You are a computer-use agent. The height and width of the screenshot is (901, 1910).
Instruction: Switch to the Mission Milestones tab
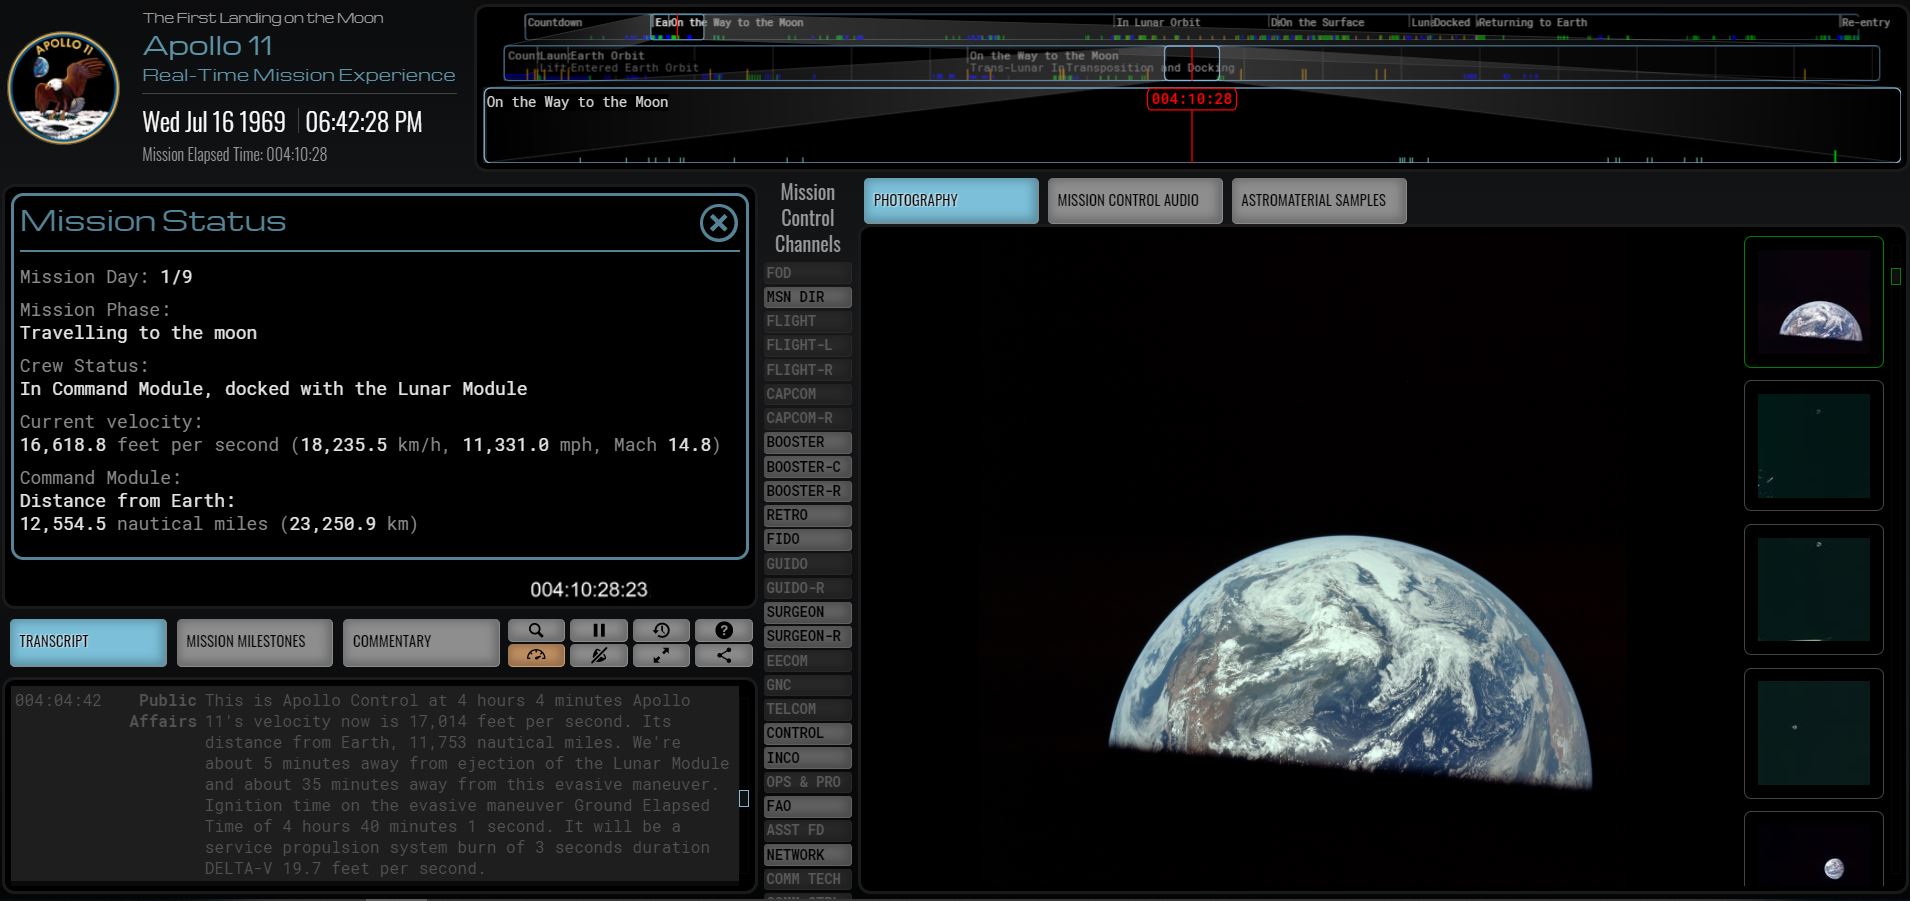click(x=254, y=642)
